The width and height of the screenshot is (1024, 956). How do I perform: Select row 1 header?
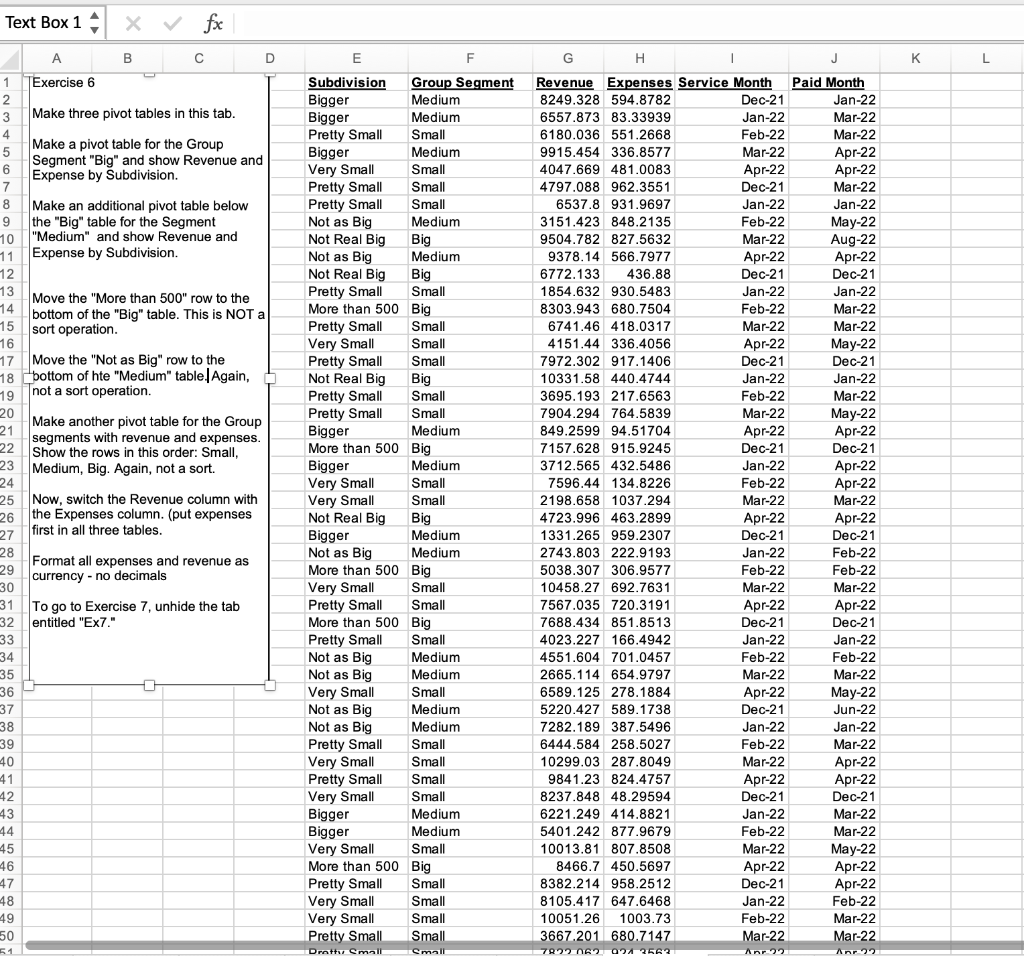(x=11, y=83)
